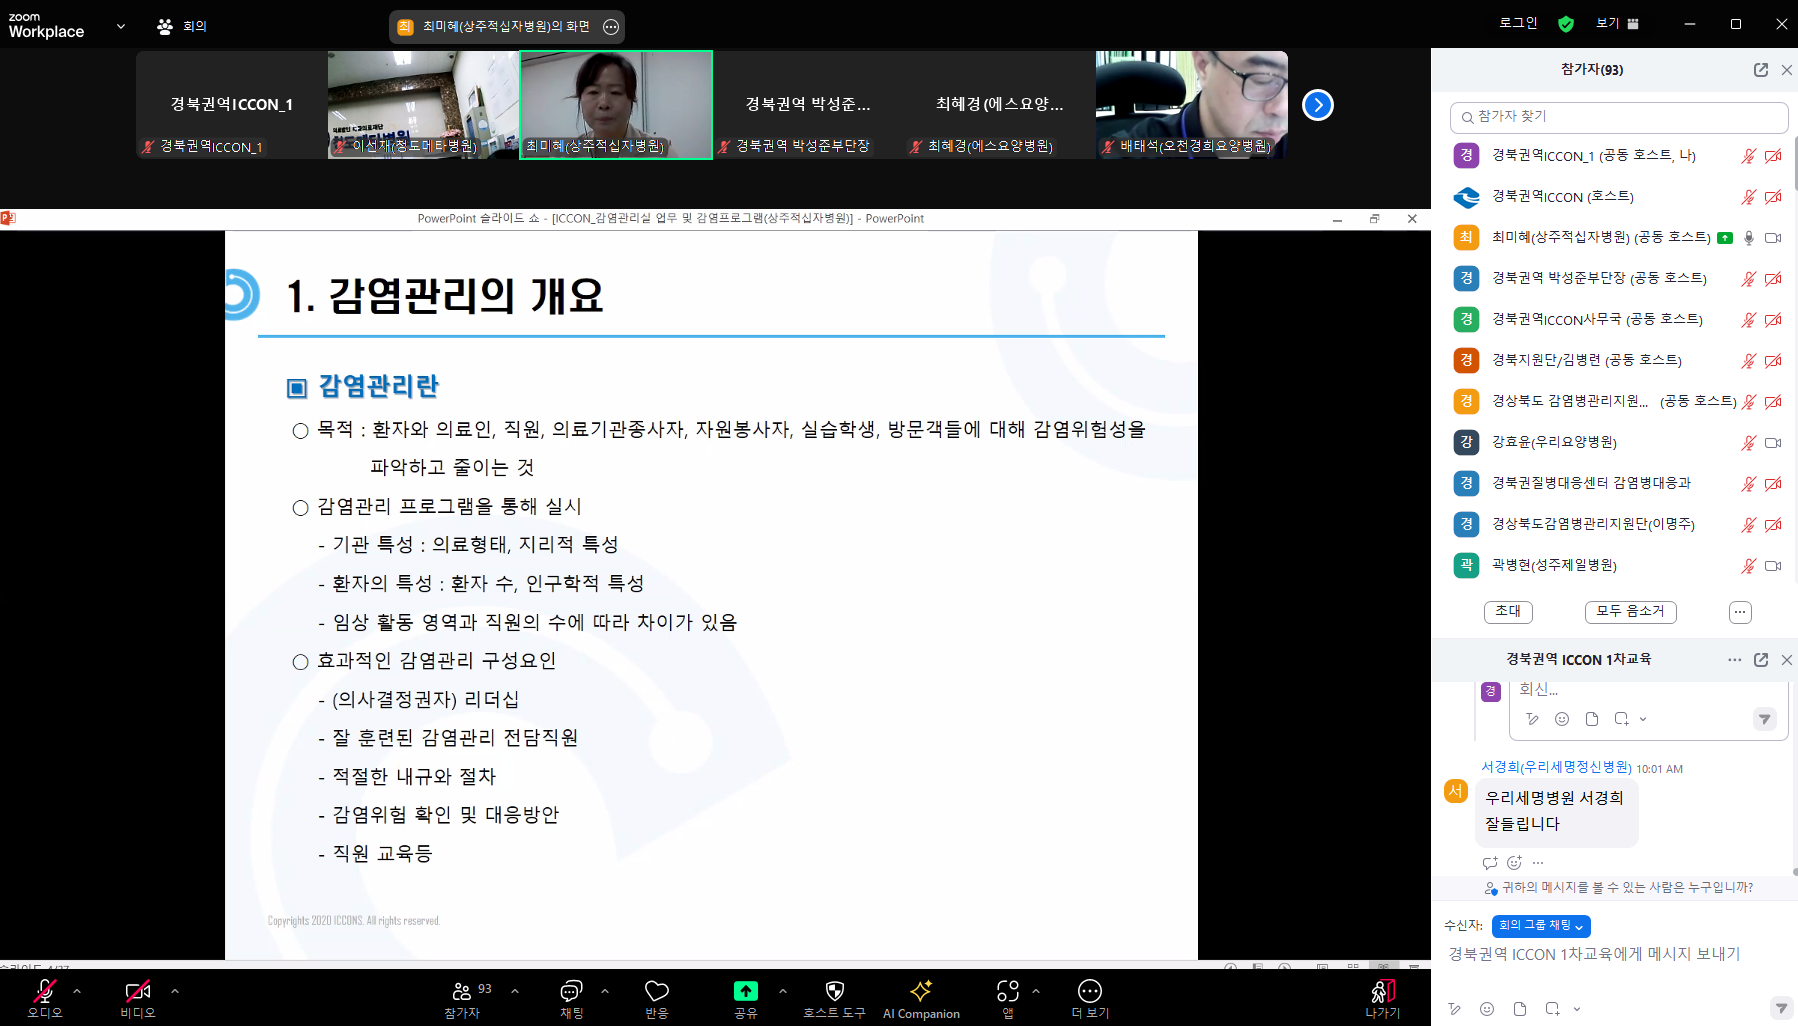Open the 채팅 chat icon
The height and width of the screenshot is (1026, 1798).
pos(571,991)
